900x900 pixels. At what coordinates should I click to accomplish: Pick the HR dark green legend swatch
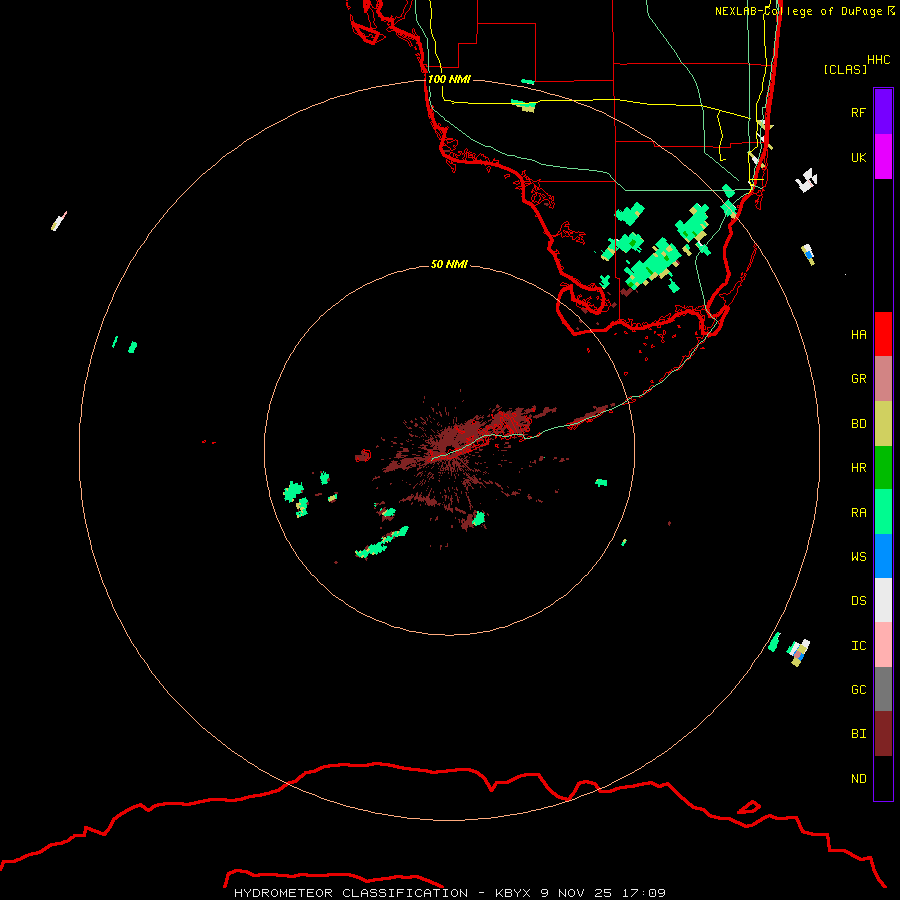883,468
